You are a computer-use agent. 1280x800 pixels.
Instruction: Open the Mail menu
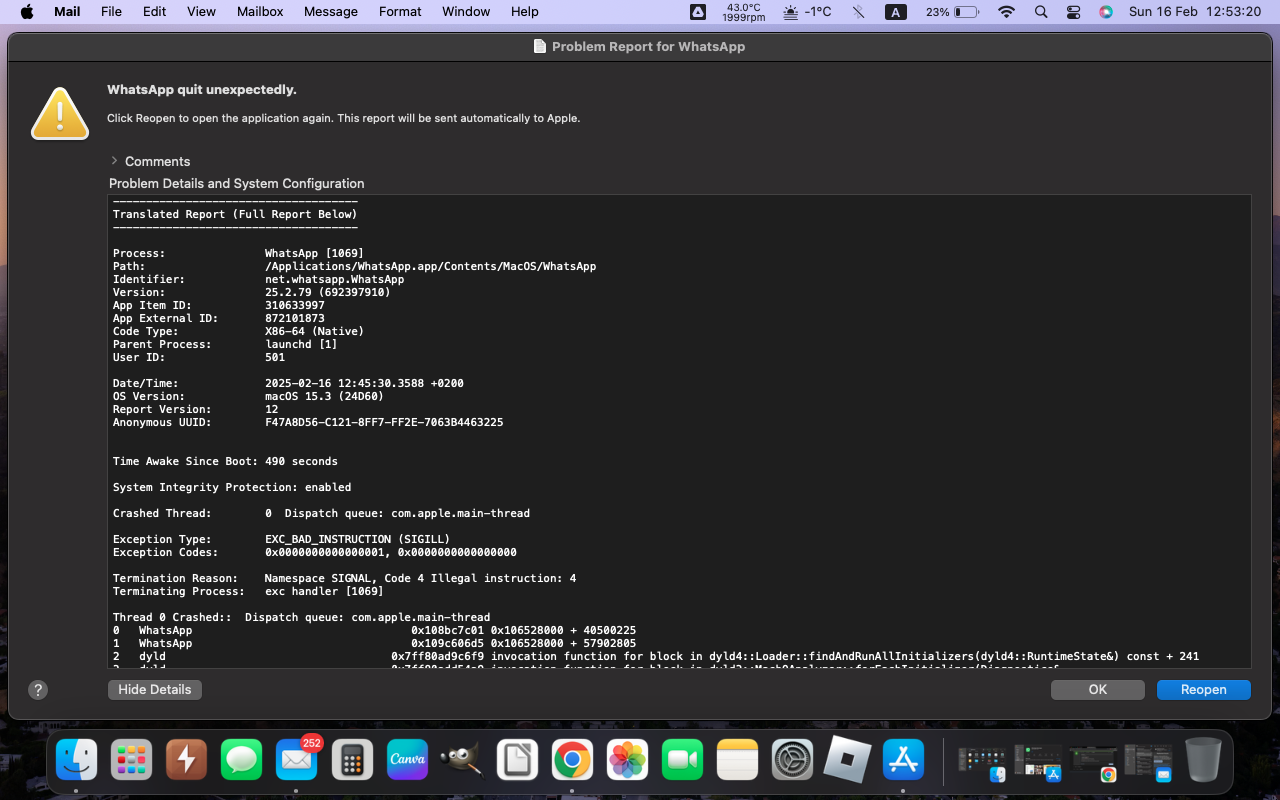point(67,12)
